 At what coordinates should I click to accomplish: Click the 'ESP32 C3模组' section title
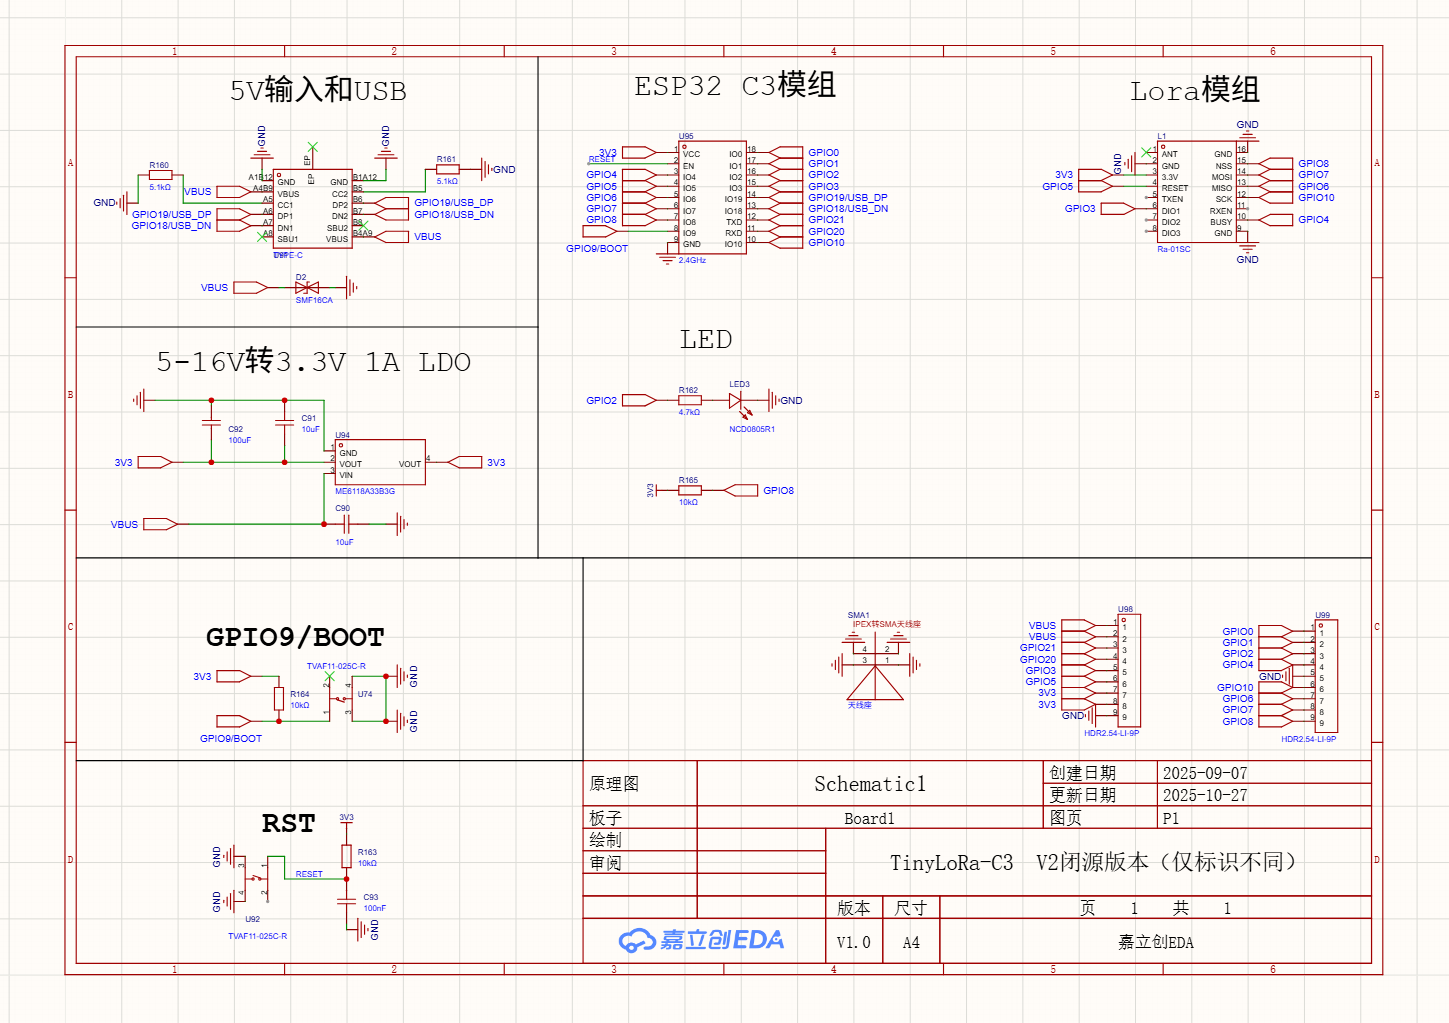click(x=735, y=85)
